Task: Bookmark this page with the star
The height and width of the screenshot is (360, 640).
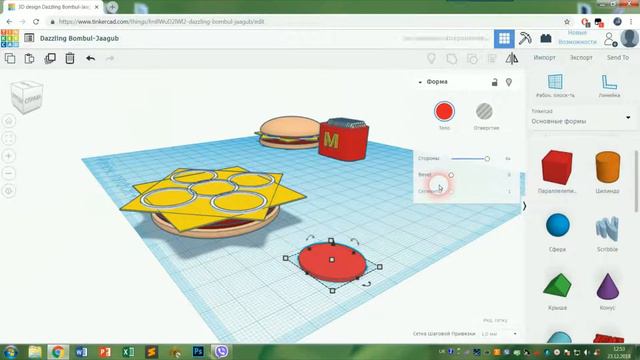Action: click(567, 22)
